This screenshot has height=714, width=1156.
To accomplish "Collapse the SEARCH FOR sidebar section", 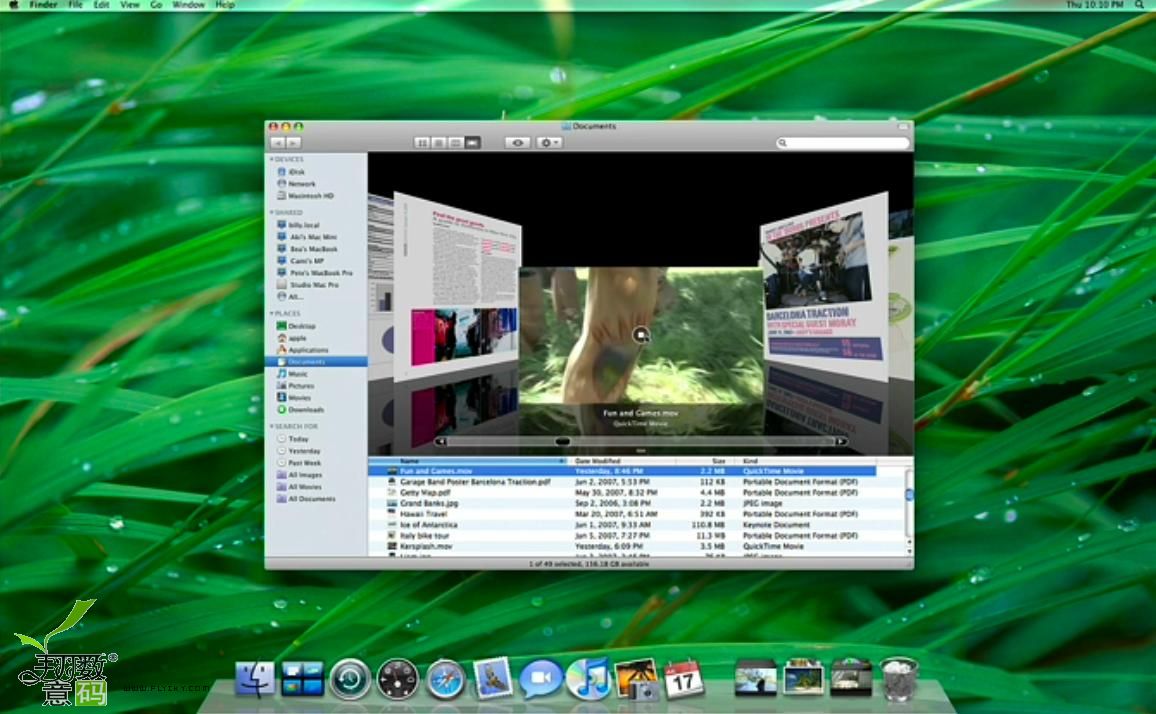I will pyautogui.click(x=271, y=426).
